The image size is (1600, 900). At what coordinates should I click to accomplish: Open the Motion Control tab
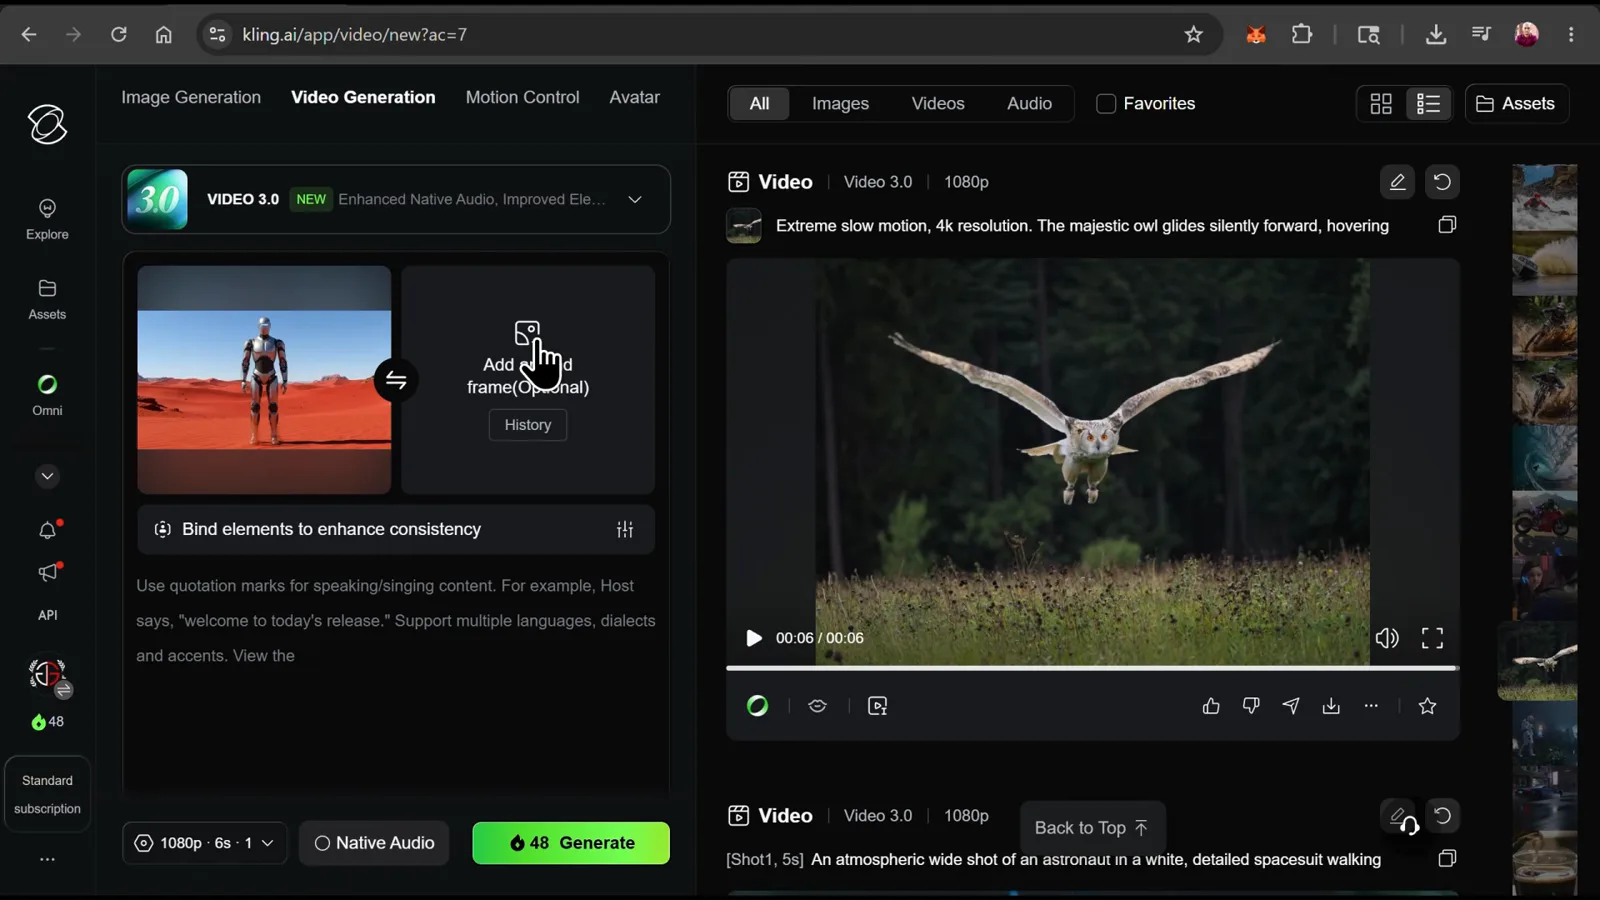[522, 97]
